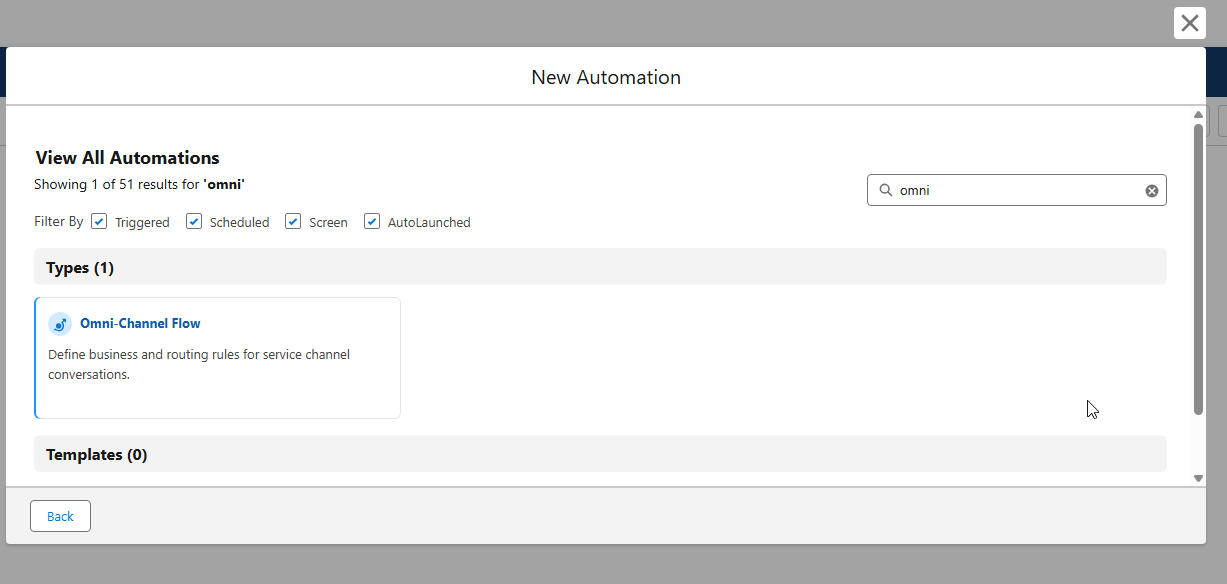Clear the 'omni' search text

click(1151, 191)
